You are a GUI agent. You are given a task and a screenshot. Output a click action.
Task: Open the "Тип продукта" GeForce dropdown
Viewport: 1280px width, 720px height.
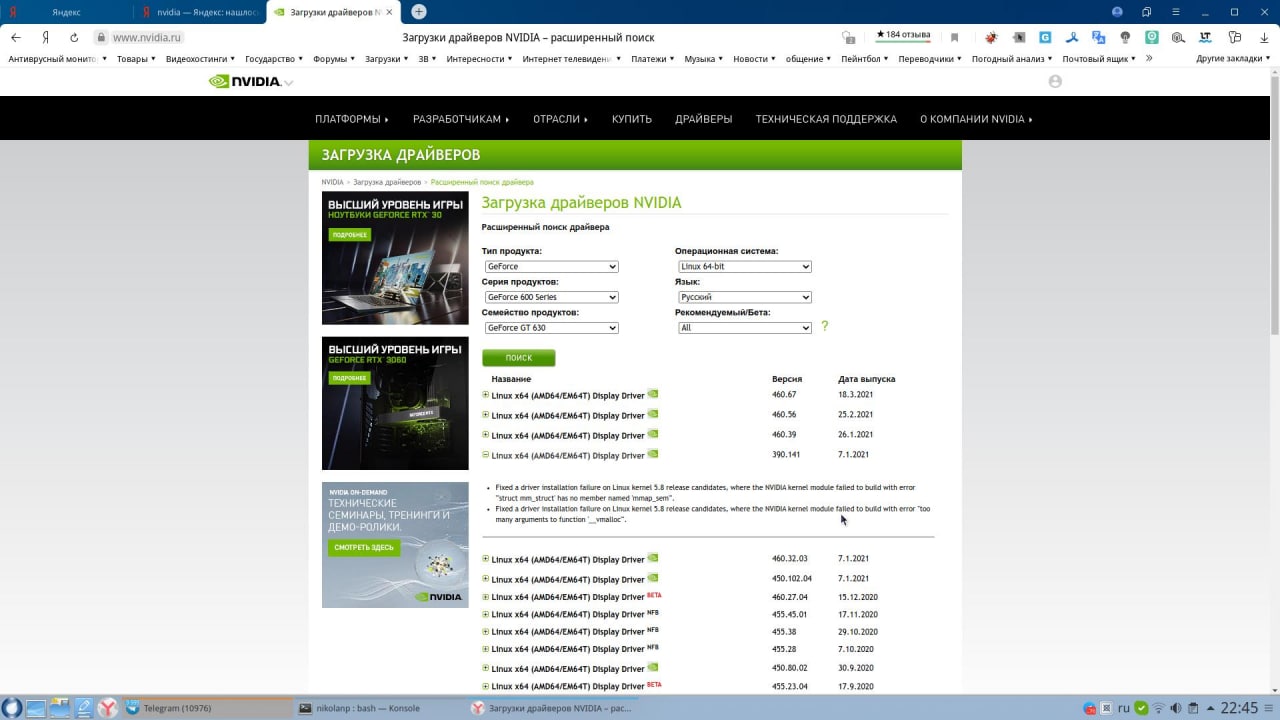(551, 267)
